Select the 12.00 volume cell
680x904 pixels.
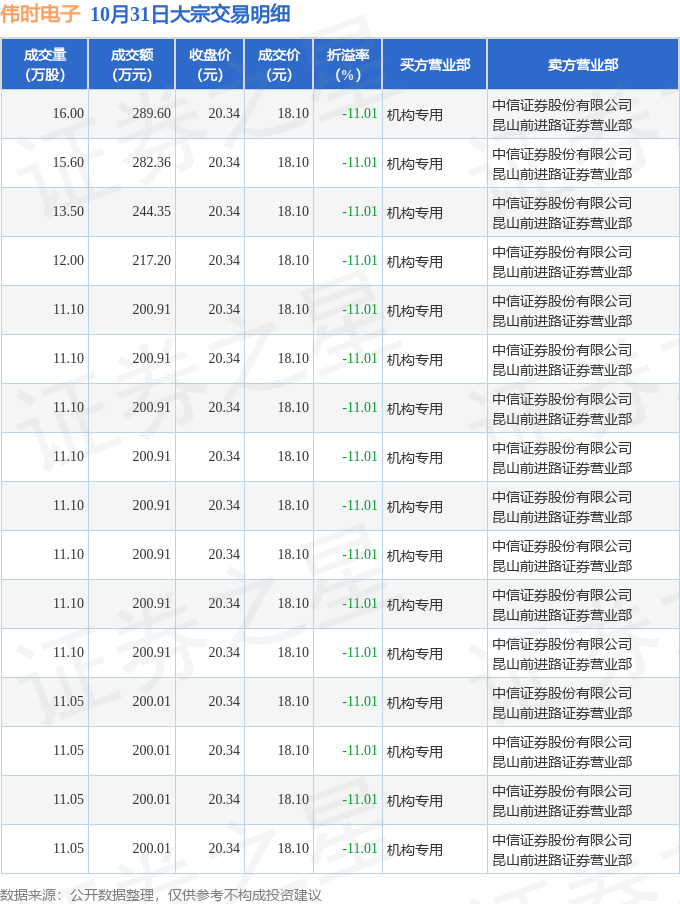68,261
